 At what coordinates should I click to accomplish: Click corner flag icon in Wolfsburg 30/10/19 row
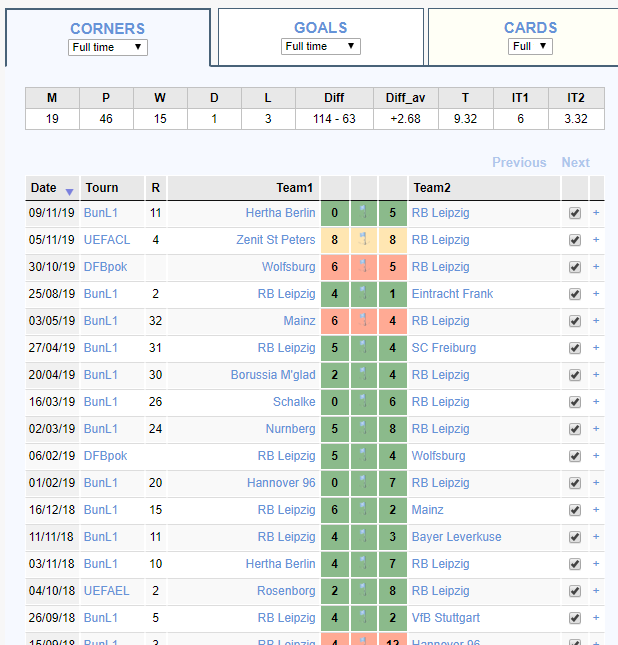tap(363, 267)
